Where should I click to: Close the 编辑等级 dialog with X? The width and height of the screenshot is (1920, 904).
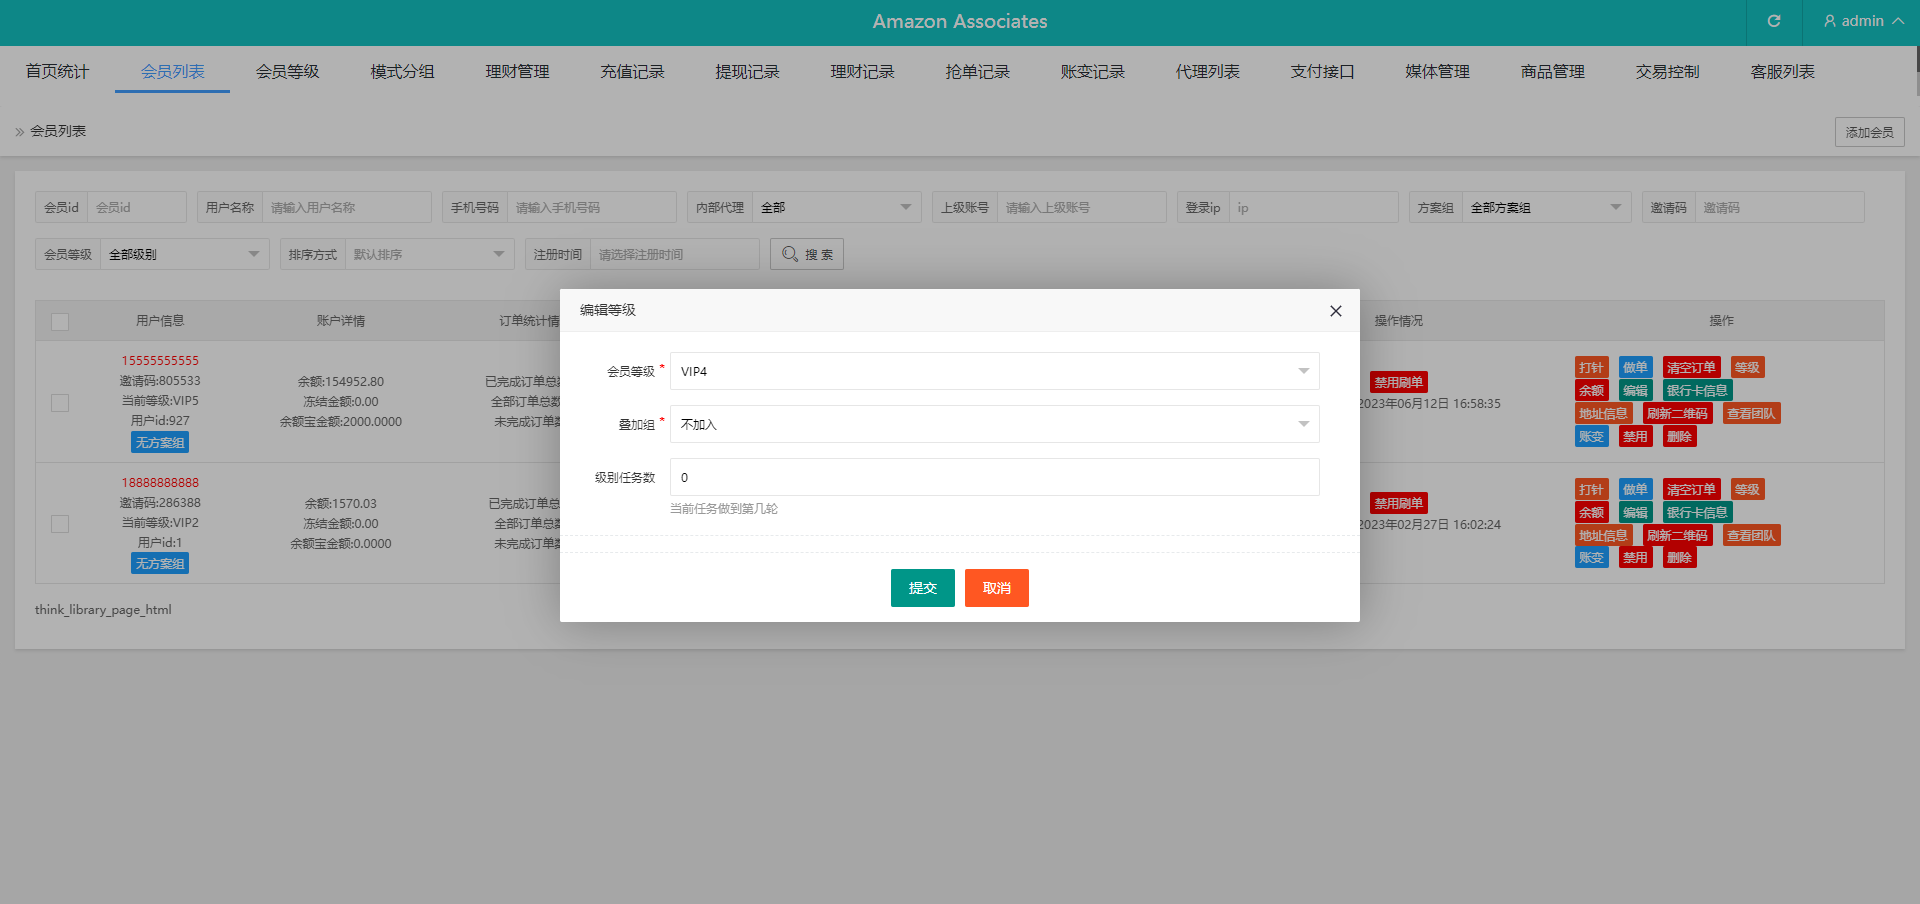pos(1335,311)
